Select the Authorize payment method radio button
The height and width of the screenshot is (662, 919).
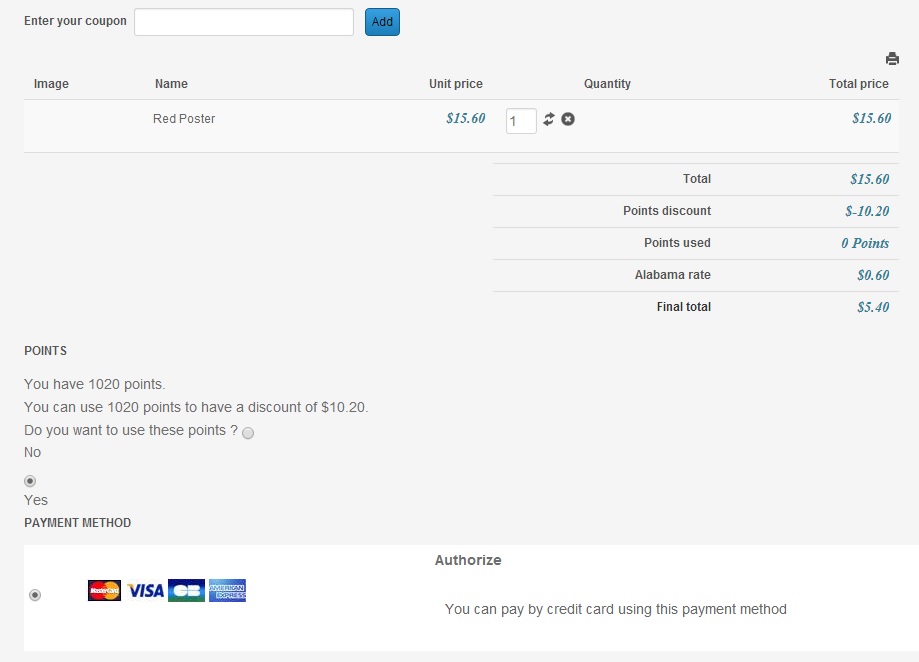coord(35,595)
